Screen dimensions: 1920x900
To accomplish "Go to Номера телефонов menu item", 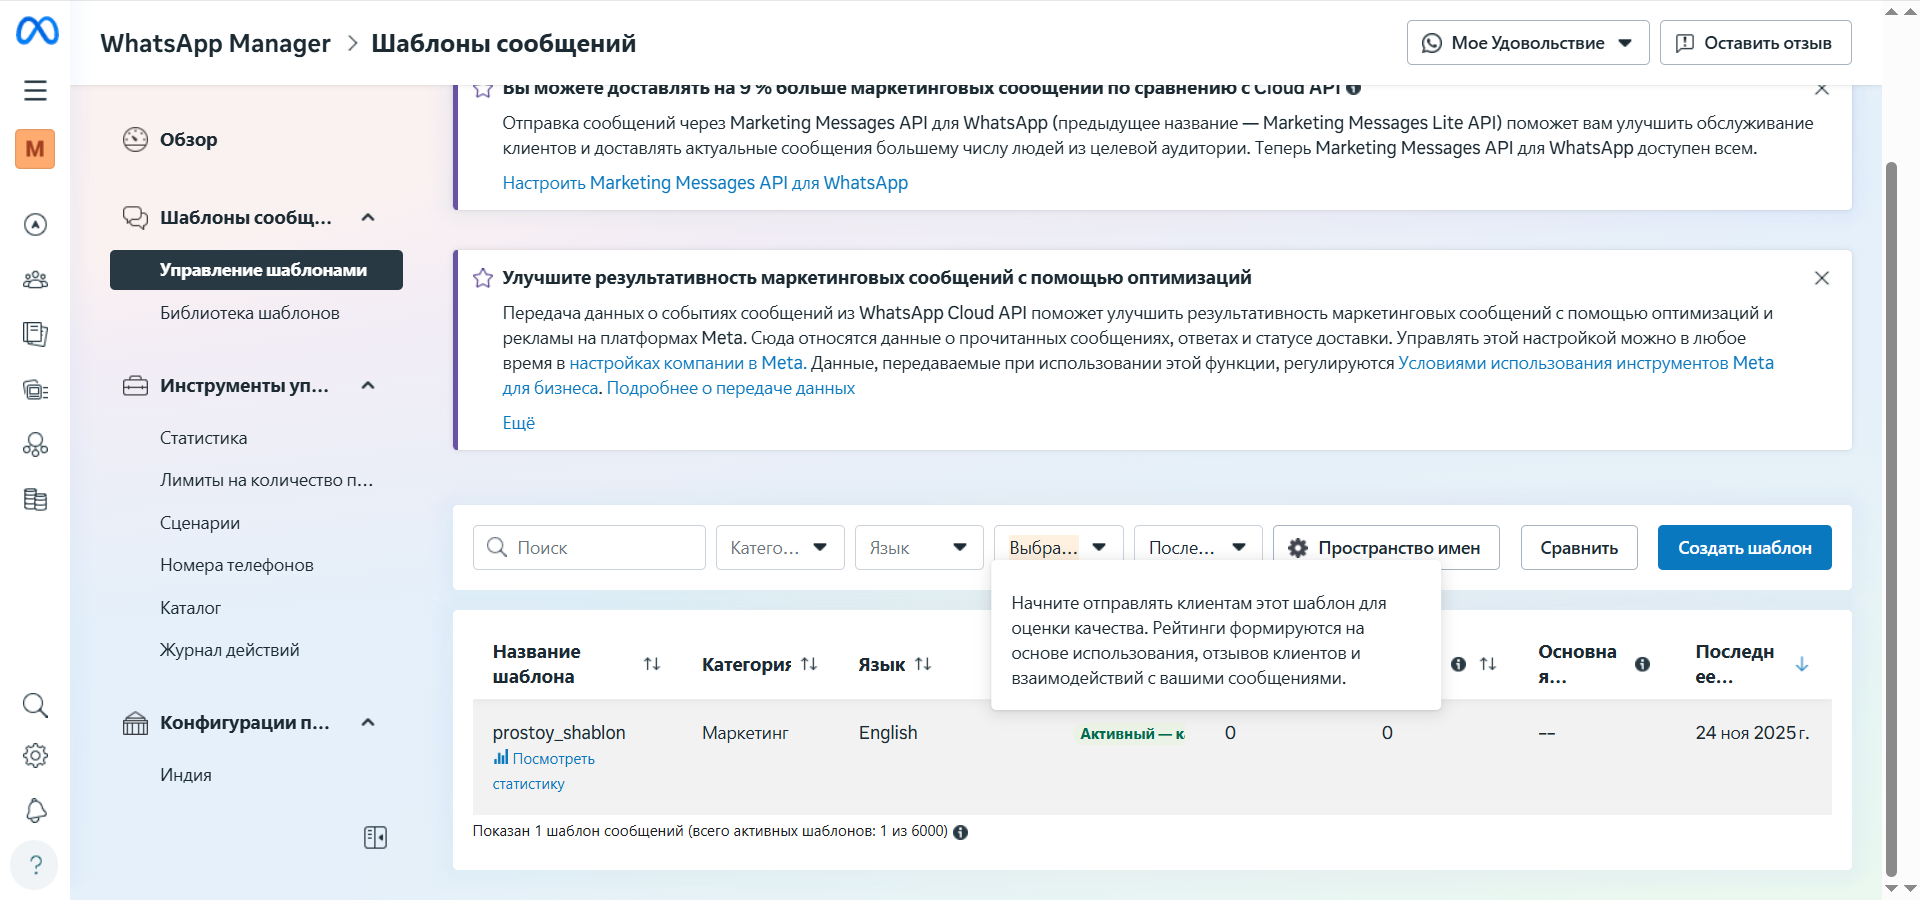I will (x=237, y=565).
